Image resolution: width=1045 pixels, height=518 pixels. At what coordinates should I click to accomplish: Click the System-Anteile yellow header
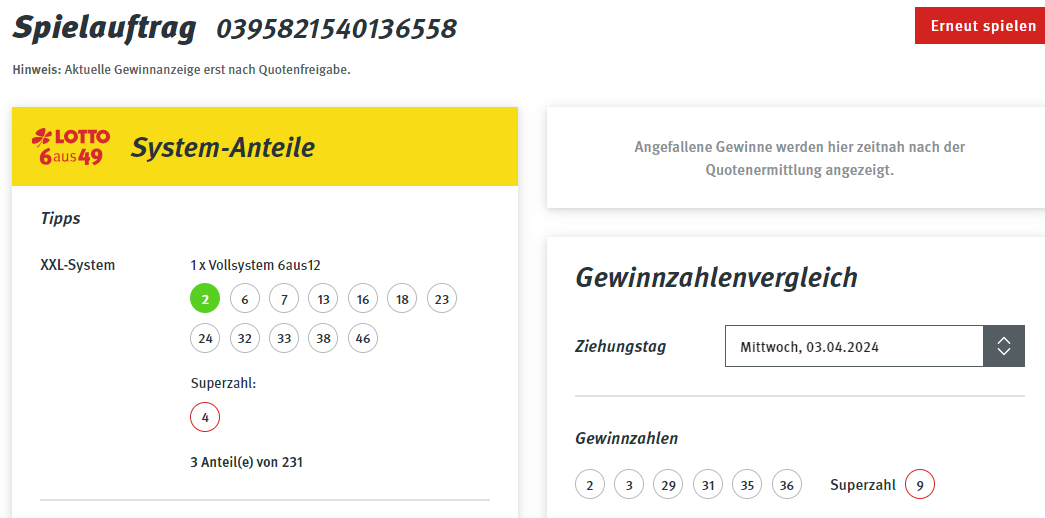(x=265, y=147)
